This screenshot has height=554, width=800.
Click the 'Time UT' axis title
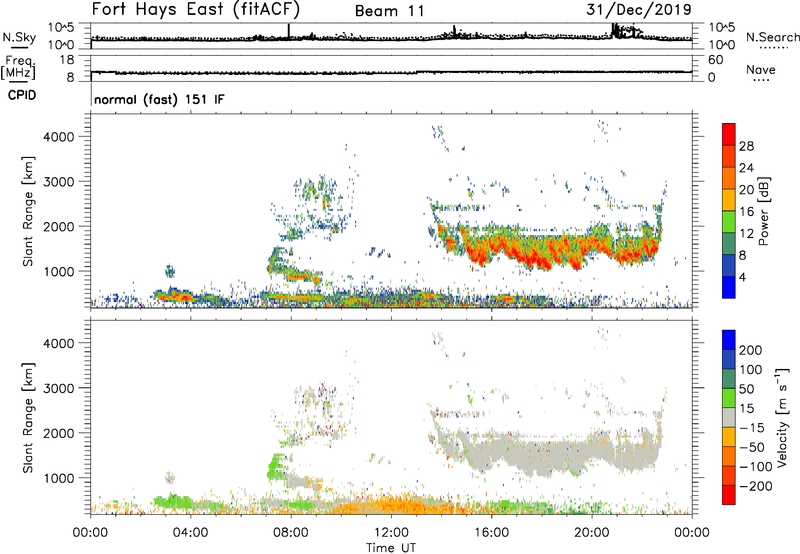[x=391, y=547]
